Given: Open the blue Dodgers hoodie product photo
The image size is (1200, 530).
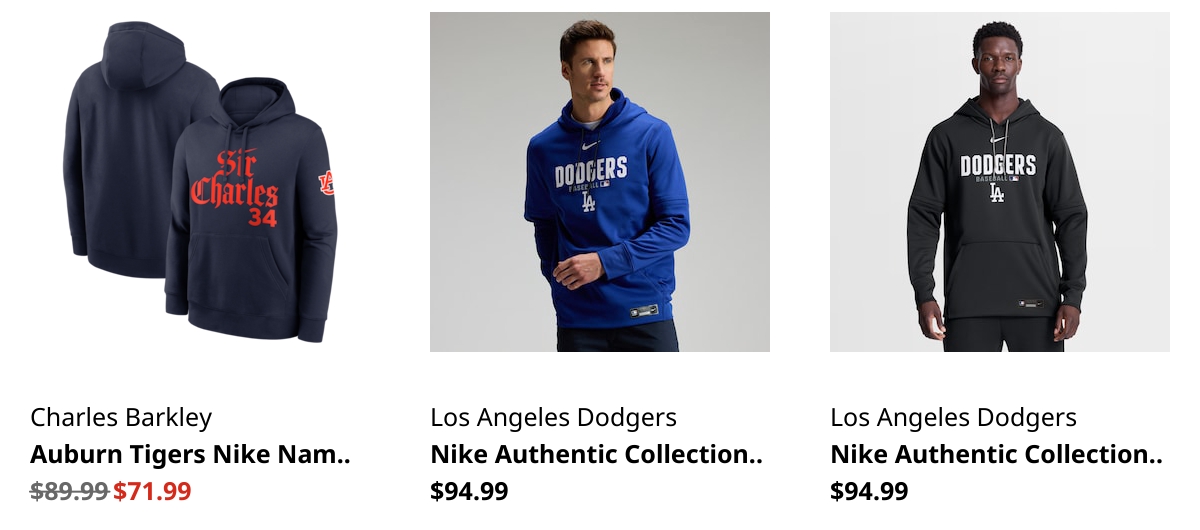Looking at the screenshot, I should click(600, 182).
